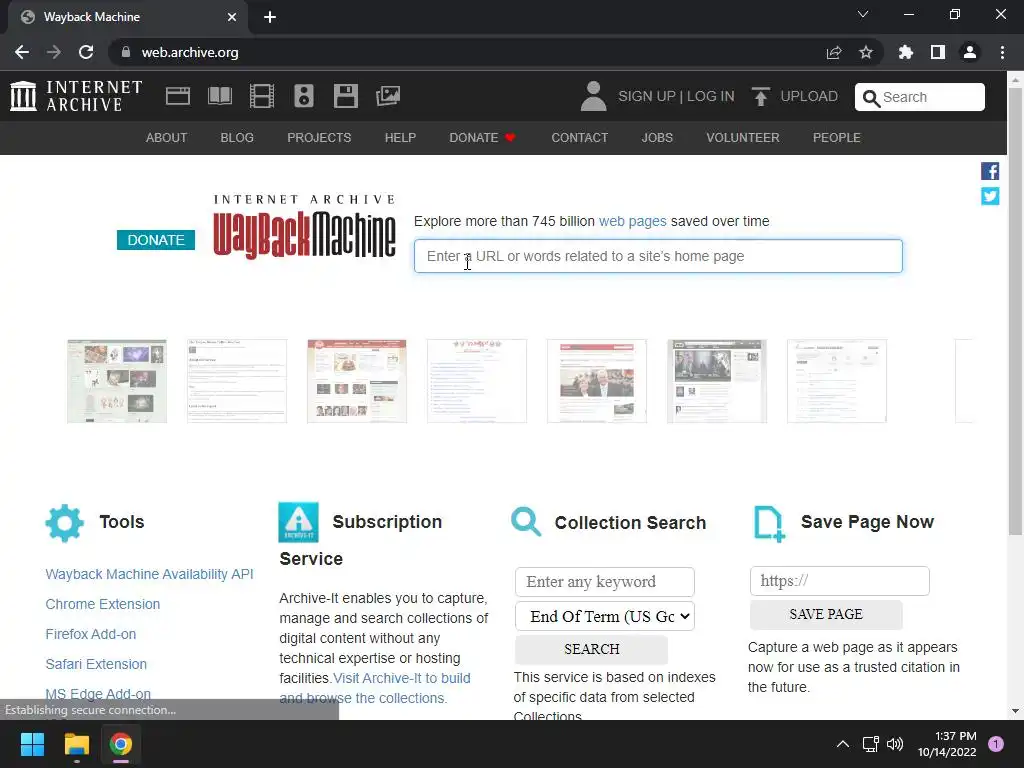1024x768 pixels.
Task: Click the SAVE PAGE button
Action: click(826, 615)
